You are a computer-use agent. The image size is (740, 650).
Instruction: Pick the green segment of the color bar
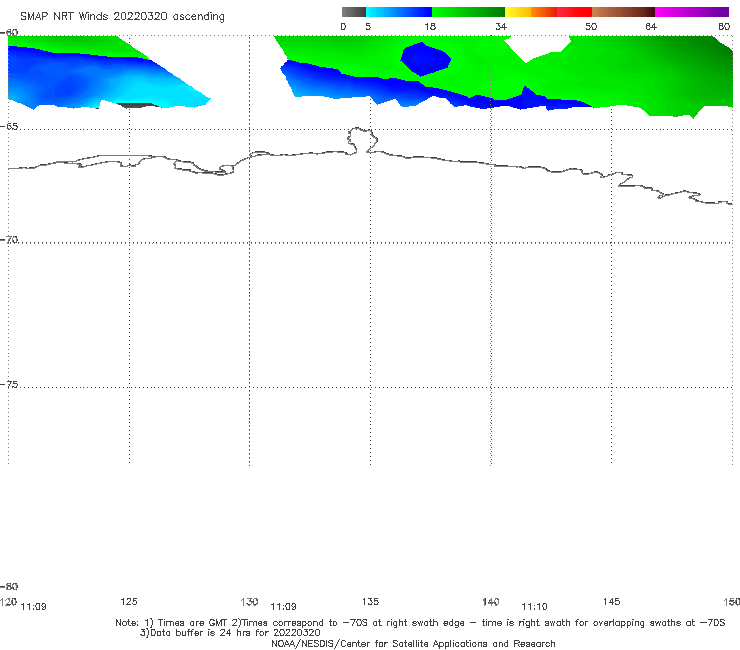(x=468, y=12)
